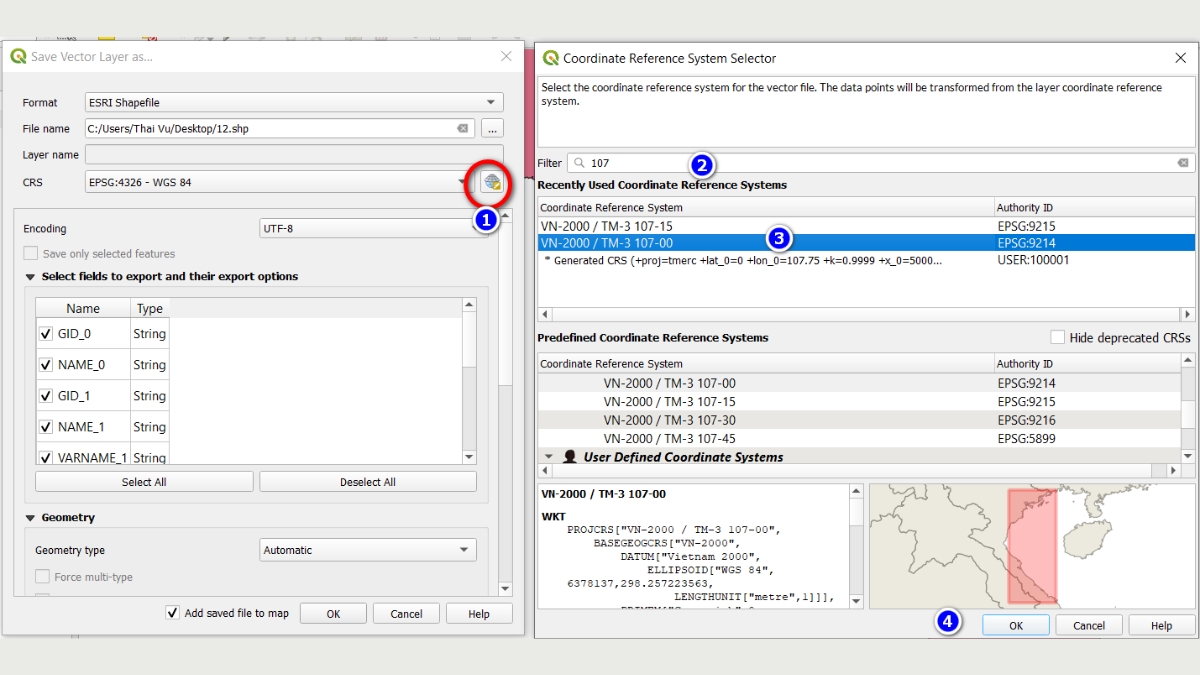Image resolution: width=1200 pixels, height=675 pixels.
Task: Close the Coordinate Reference System Selector
Action: click(x=1180, y=58)
